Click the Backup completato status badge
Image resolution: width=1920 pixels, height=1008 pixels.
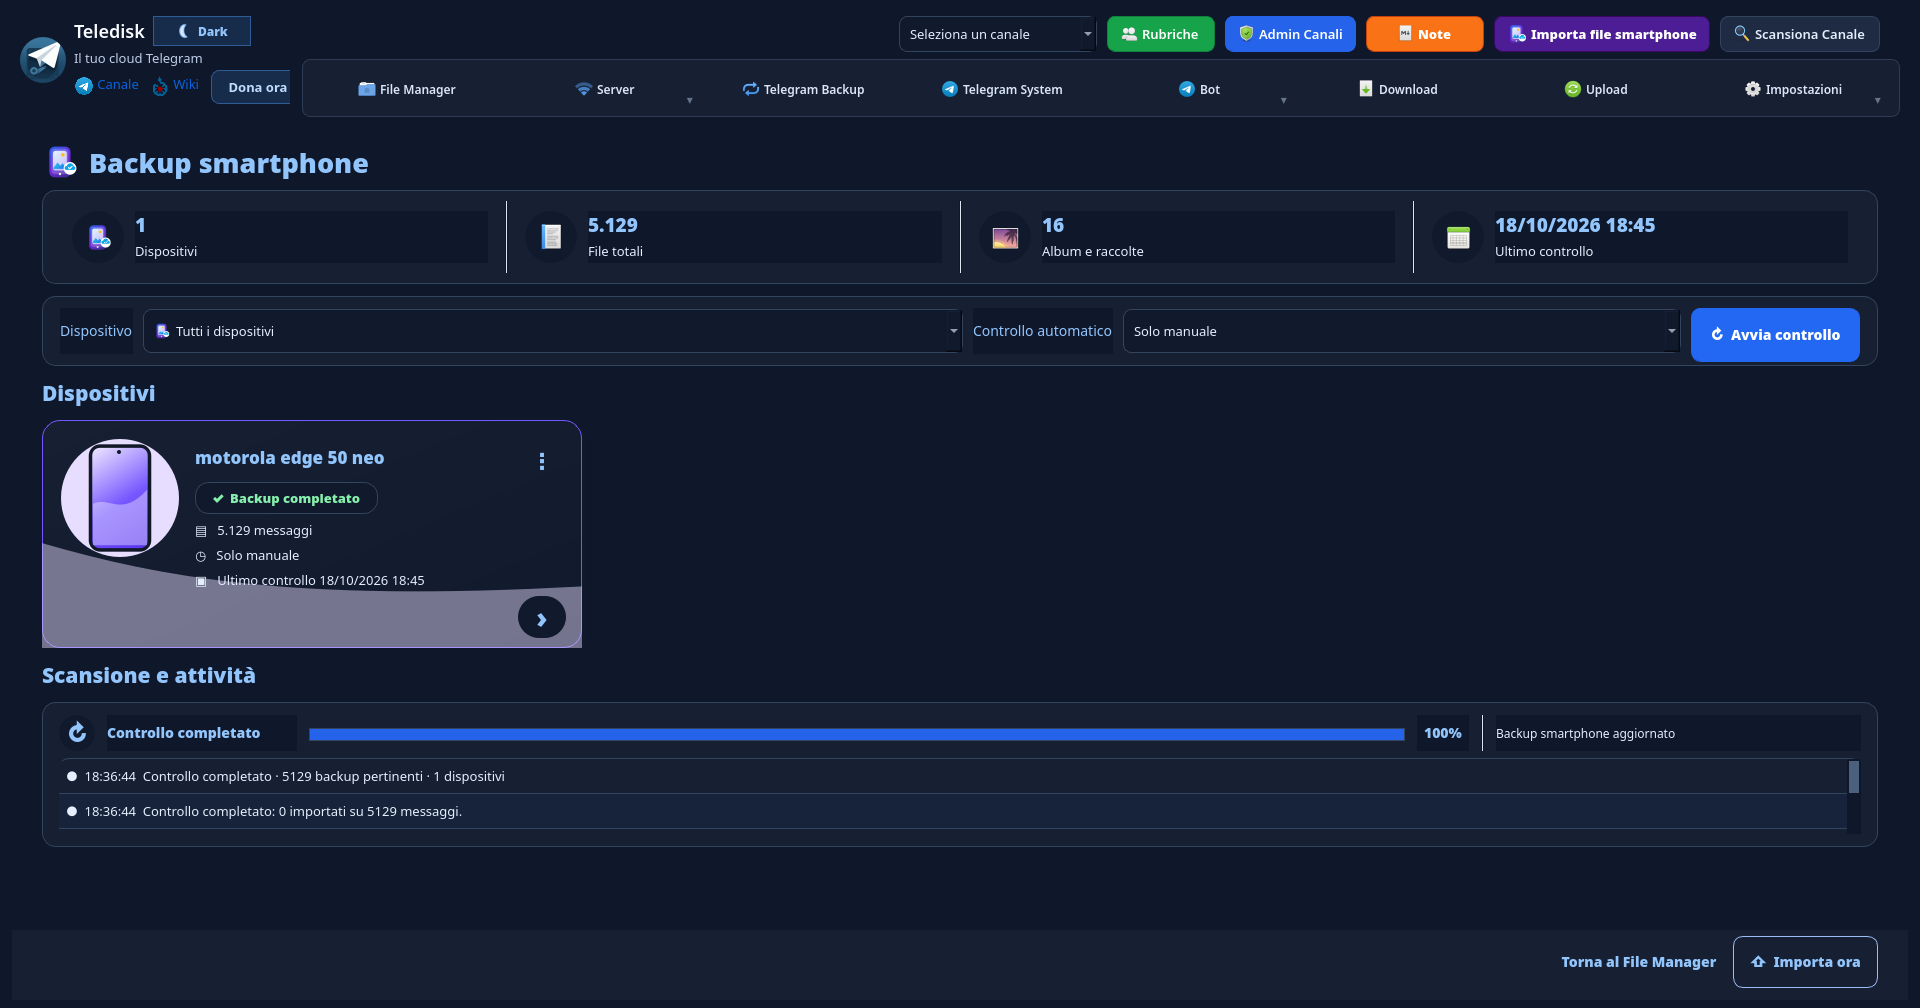(x=286, y=498)
